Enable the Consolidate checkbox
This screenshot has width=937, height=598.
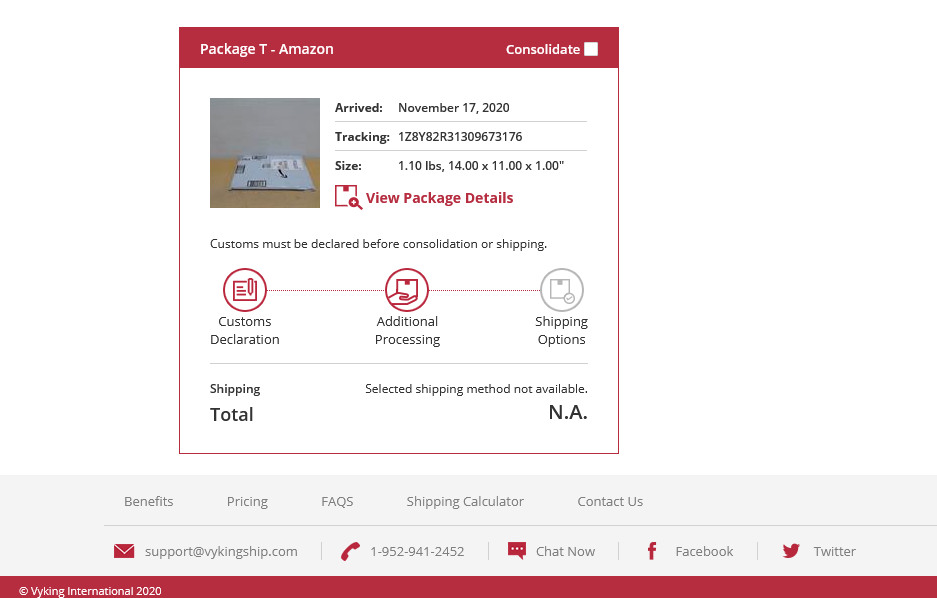(591, 49)
